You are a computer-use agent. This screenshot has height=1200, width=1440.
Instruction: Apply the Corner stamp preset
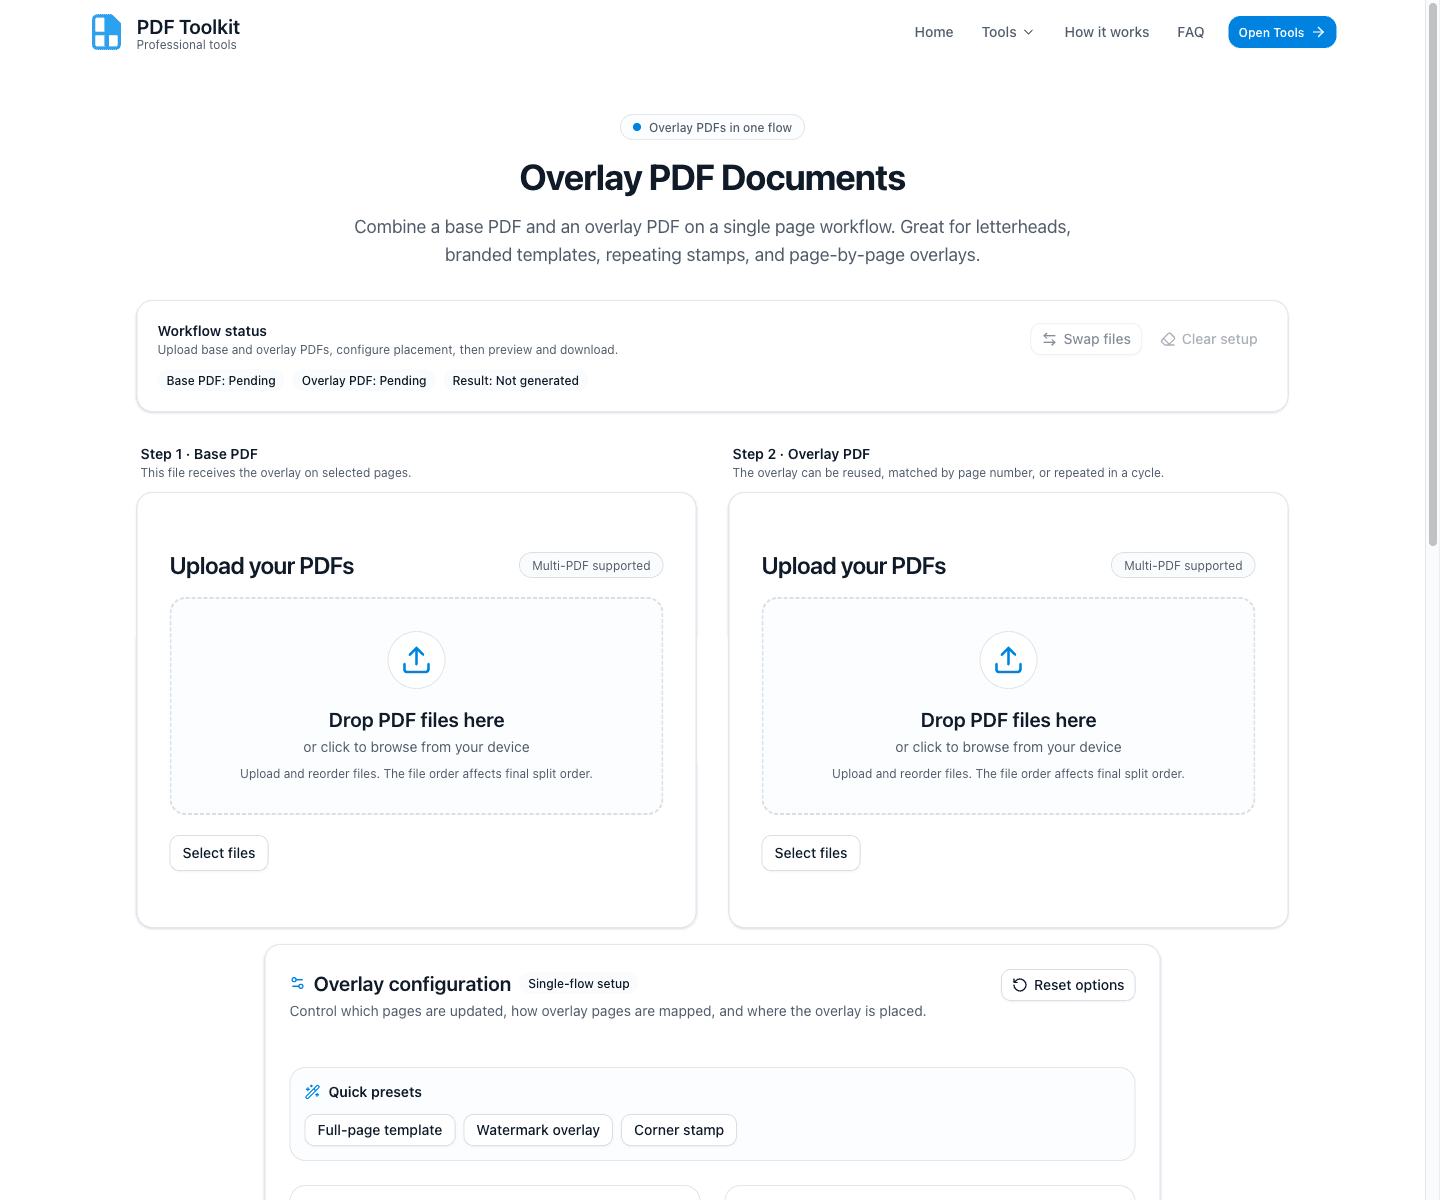(x=678, y=1129)
